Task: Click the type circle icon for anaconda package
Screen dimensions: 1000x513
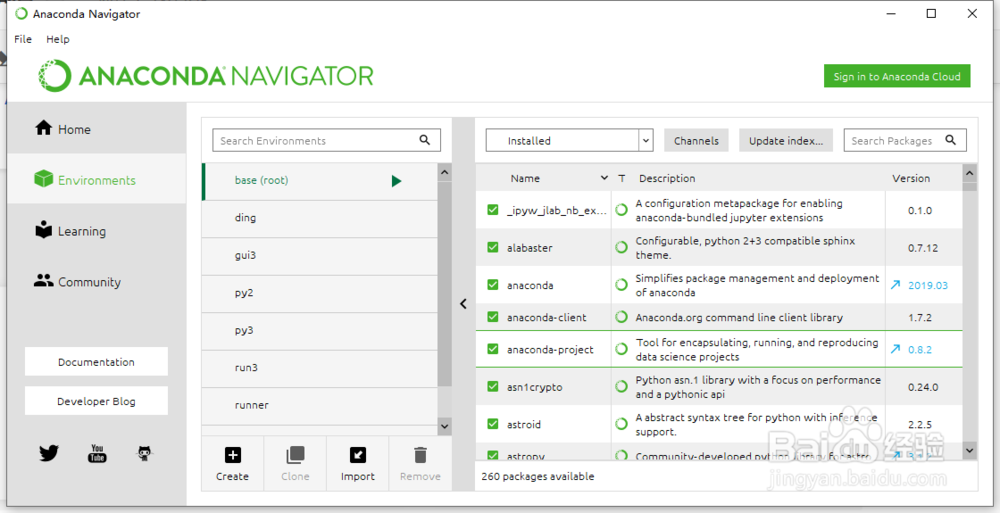Action: [x=621, y=285]
